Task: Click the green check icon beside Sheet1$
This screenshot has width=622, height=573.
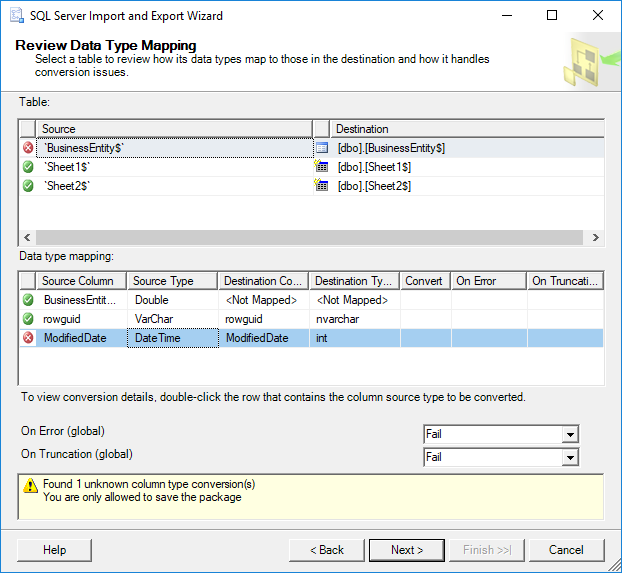Action: (x=28, y=167)
